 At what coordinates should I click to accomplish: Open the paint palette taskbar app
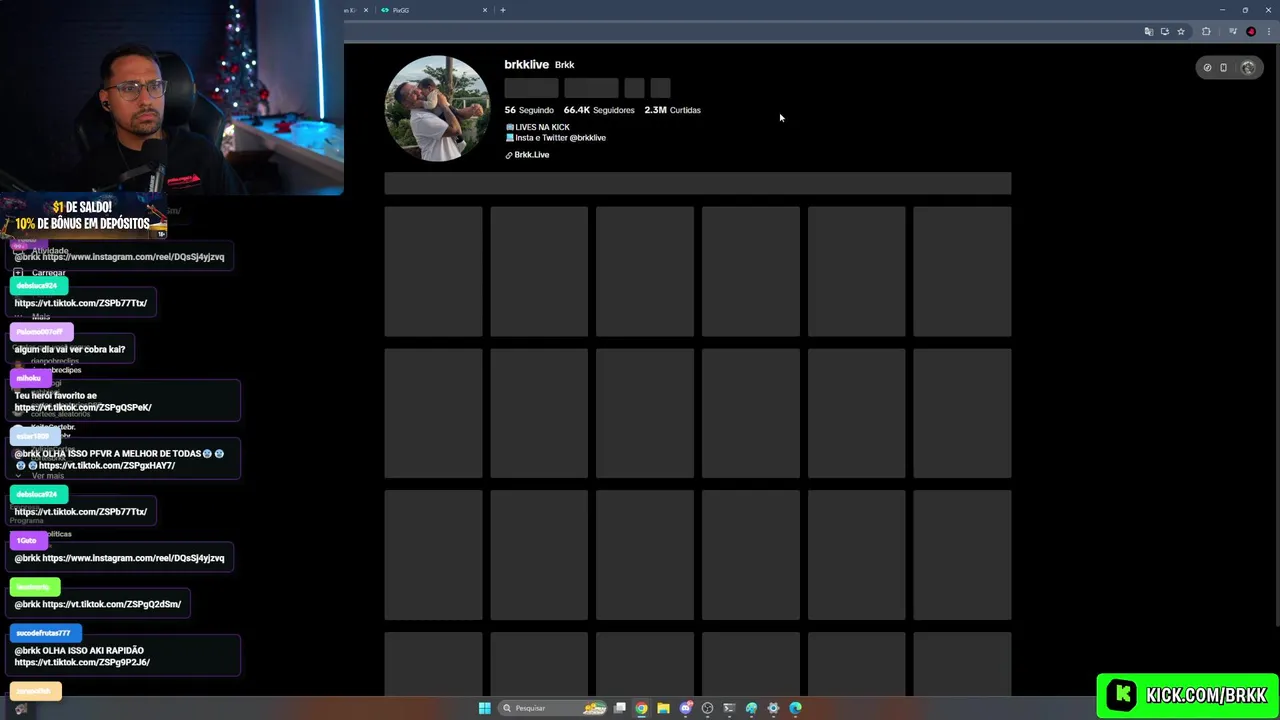(751, 708)
